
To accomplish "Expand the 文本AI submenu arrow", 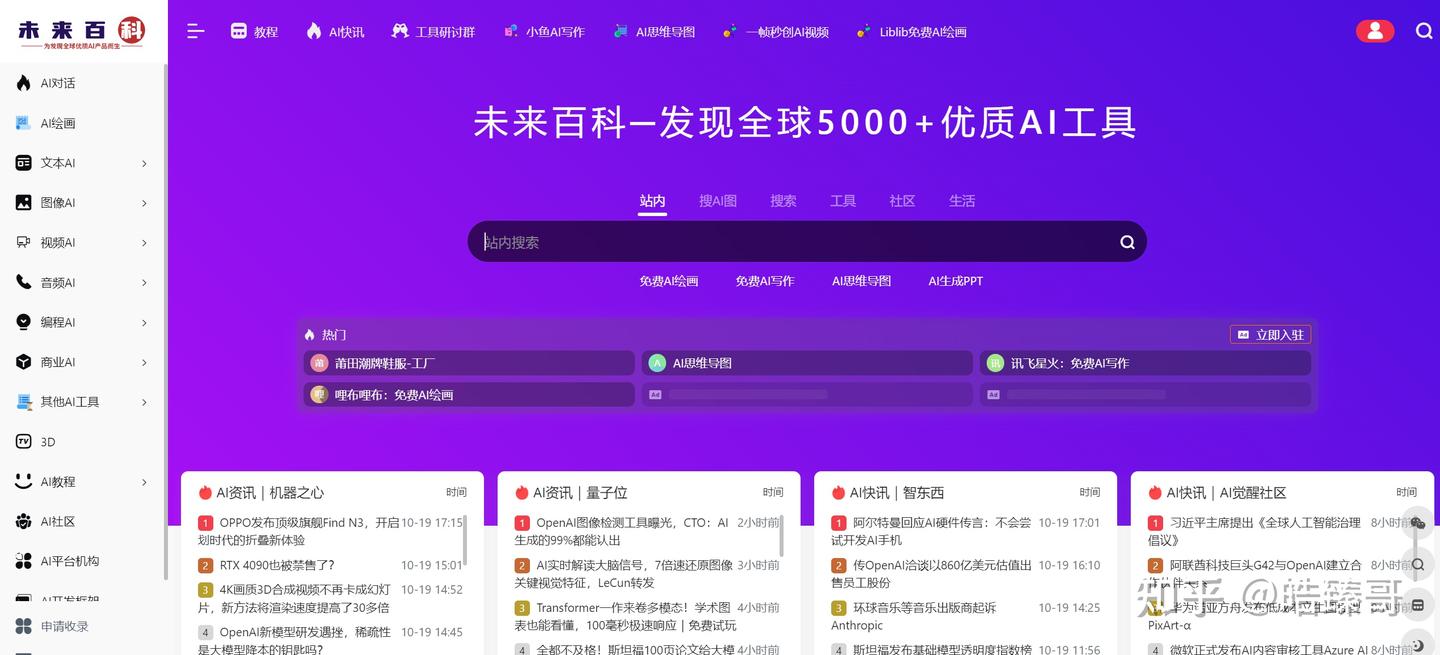I will click(x=144, y=163).
